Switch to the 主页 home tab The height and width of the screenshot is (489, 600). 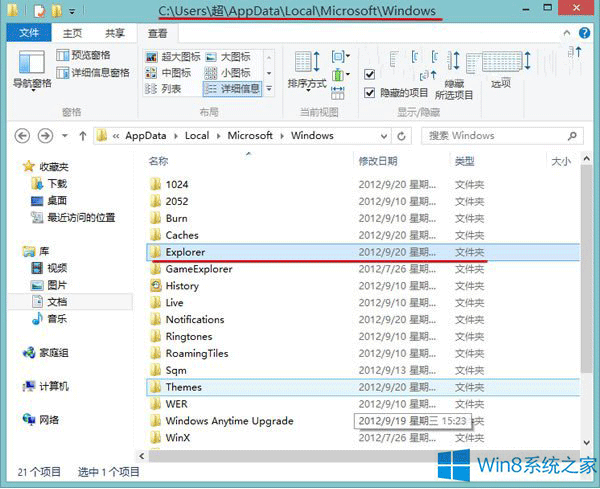72,34
